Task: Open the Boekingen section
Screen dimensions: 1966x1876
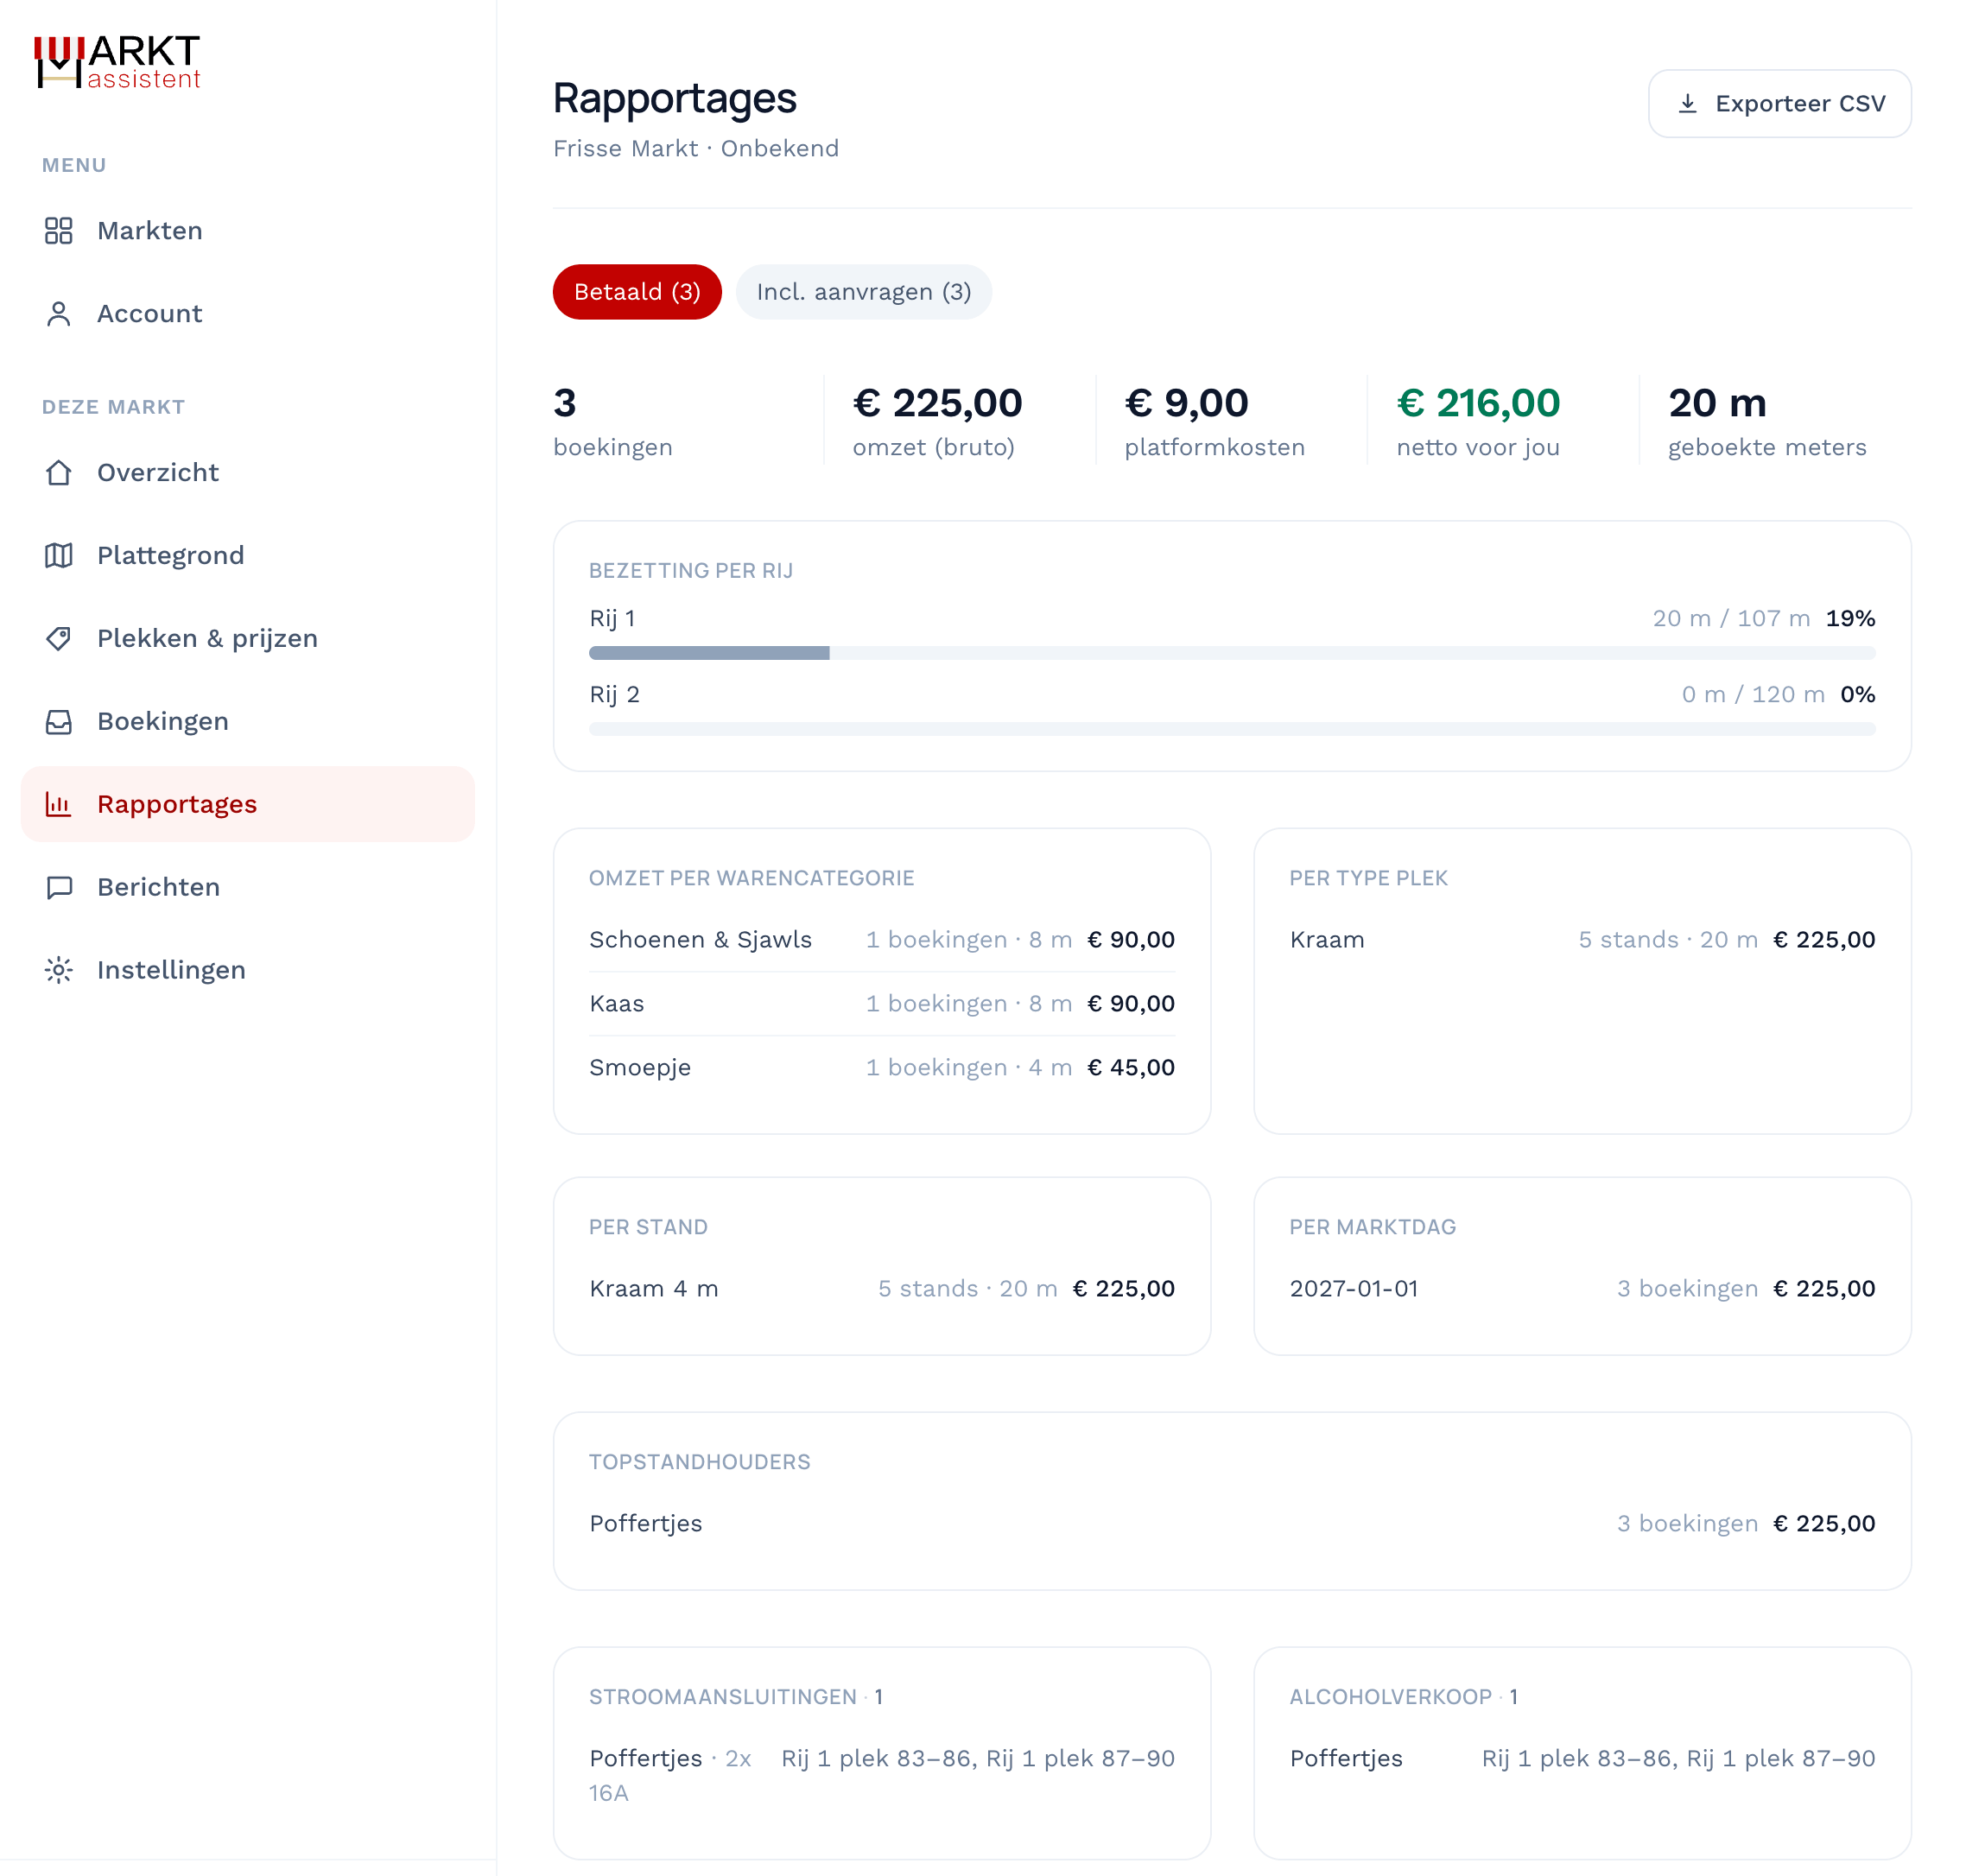Action: [x=248, y=722]
